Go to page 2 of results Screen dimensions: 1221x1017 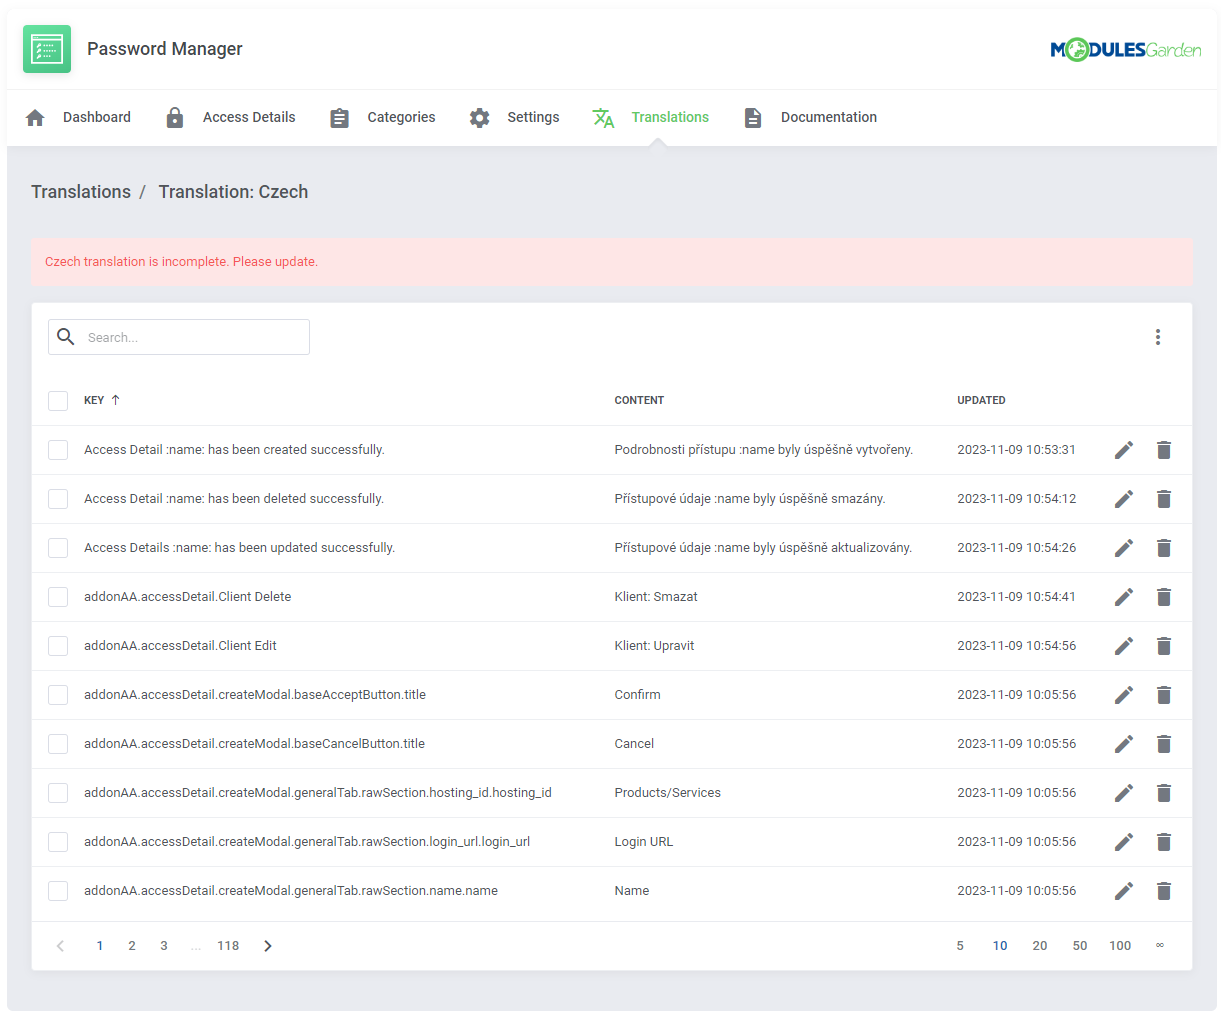click(x=132, y=946)
